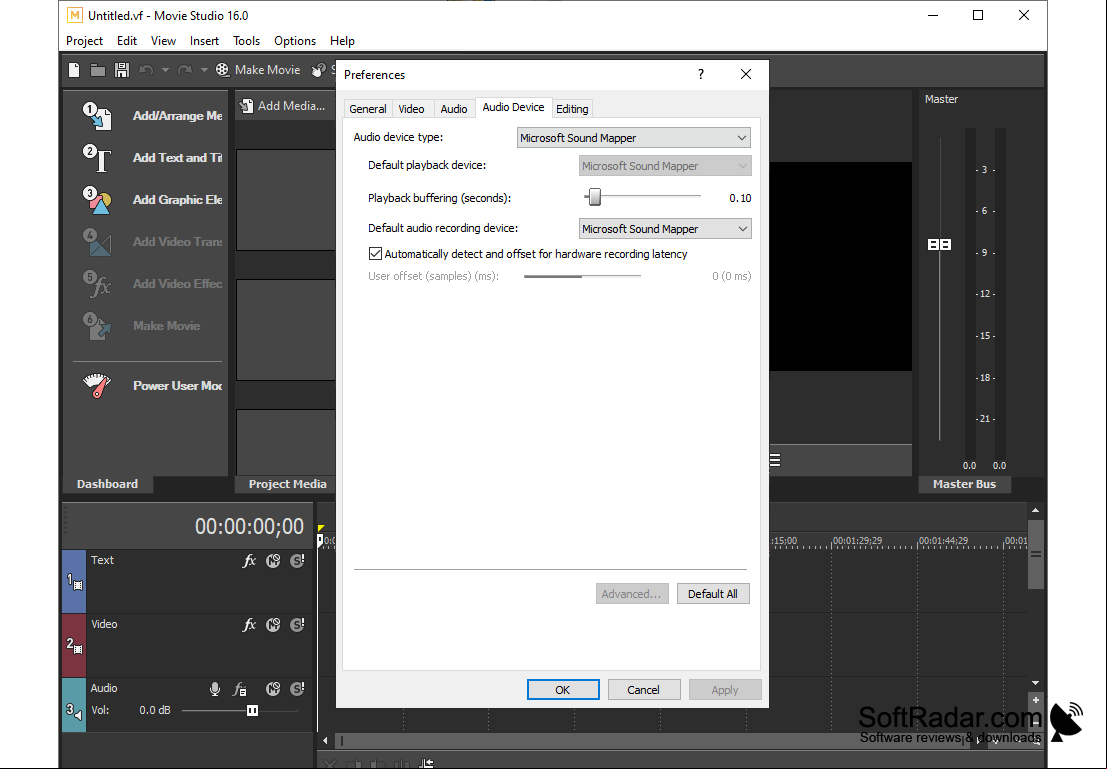Click Default All button
The height and width of the screenshot is (769, 1107).
(x=713, y=594)
